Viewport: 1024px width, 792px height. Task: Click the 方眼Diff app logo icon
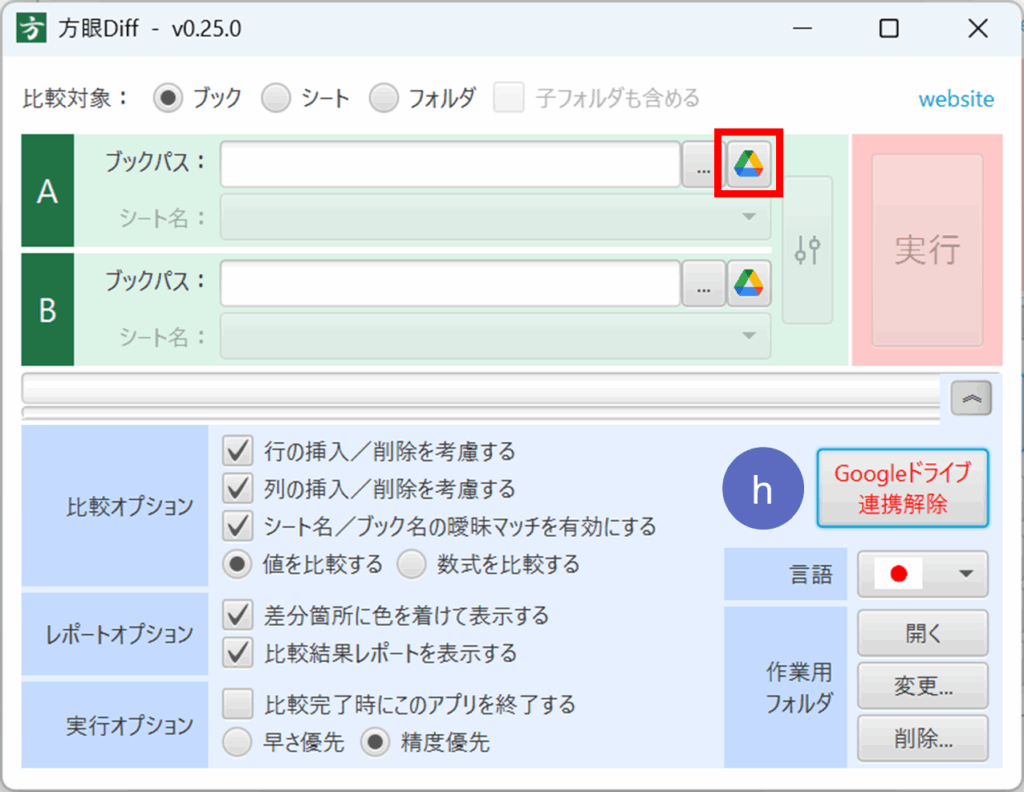pyautogui.click(x=34, y=29)
